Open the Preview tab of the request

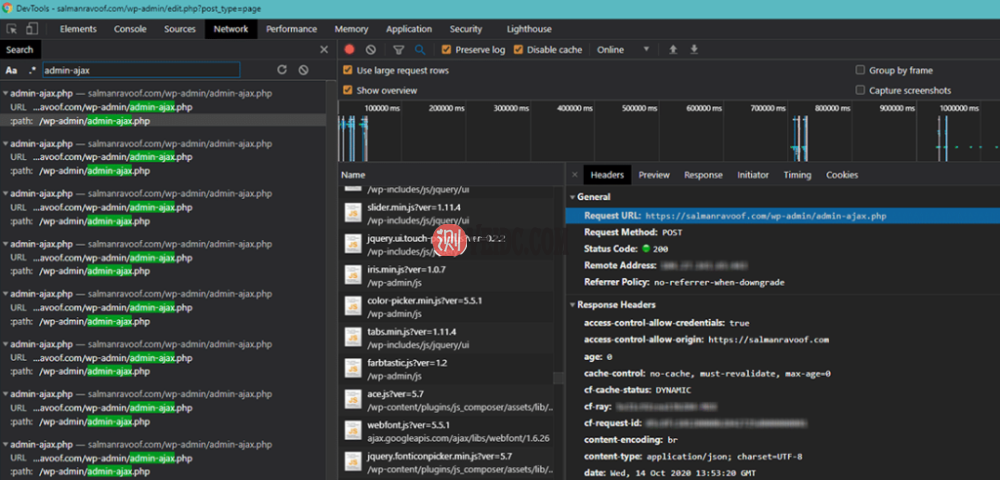654,175
